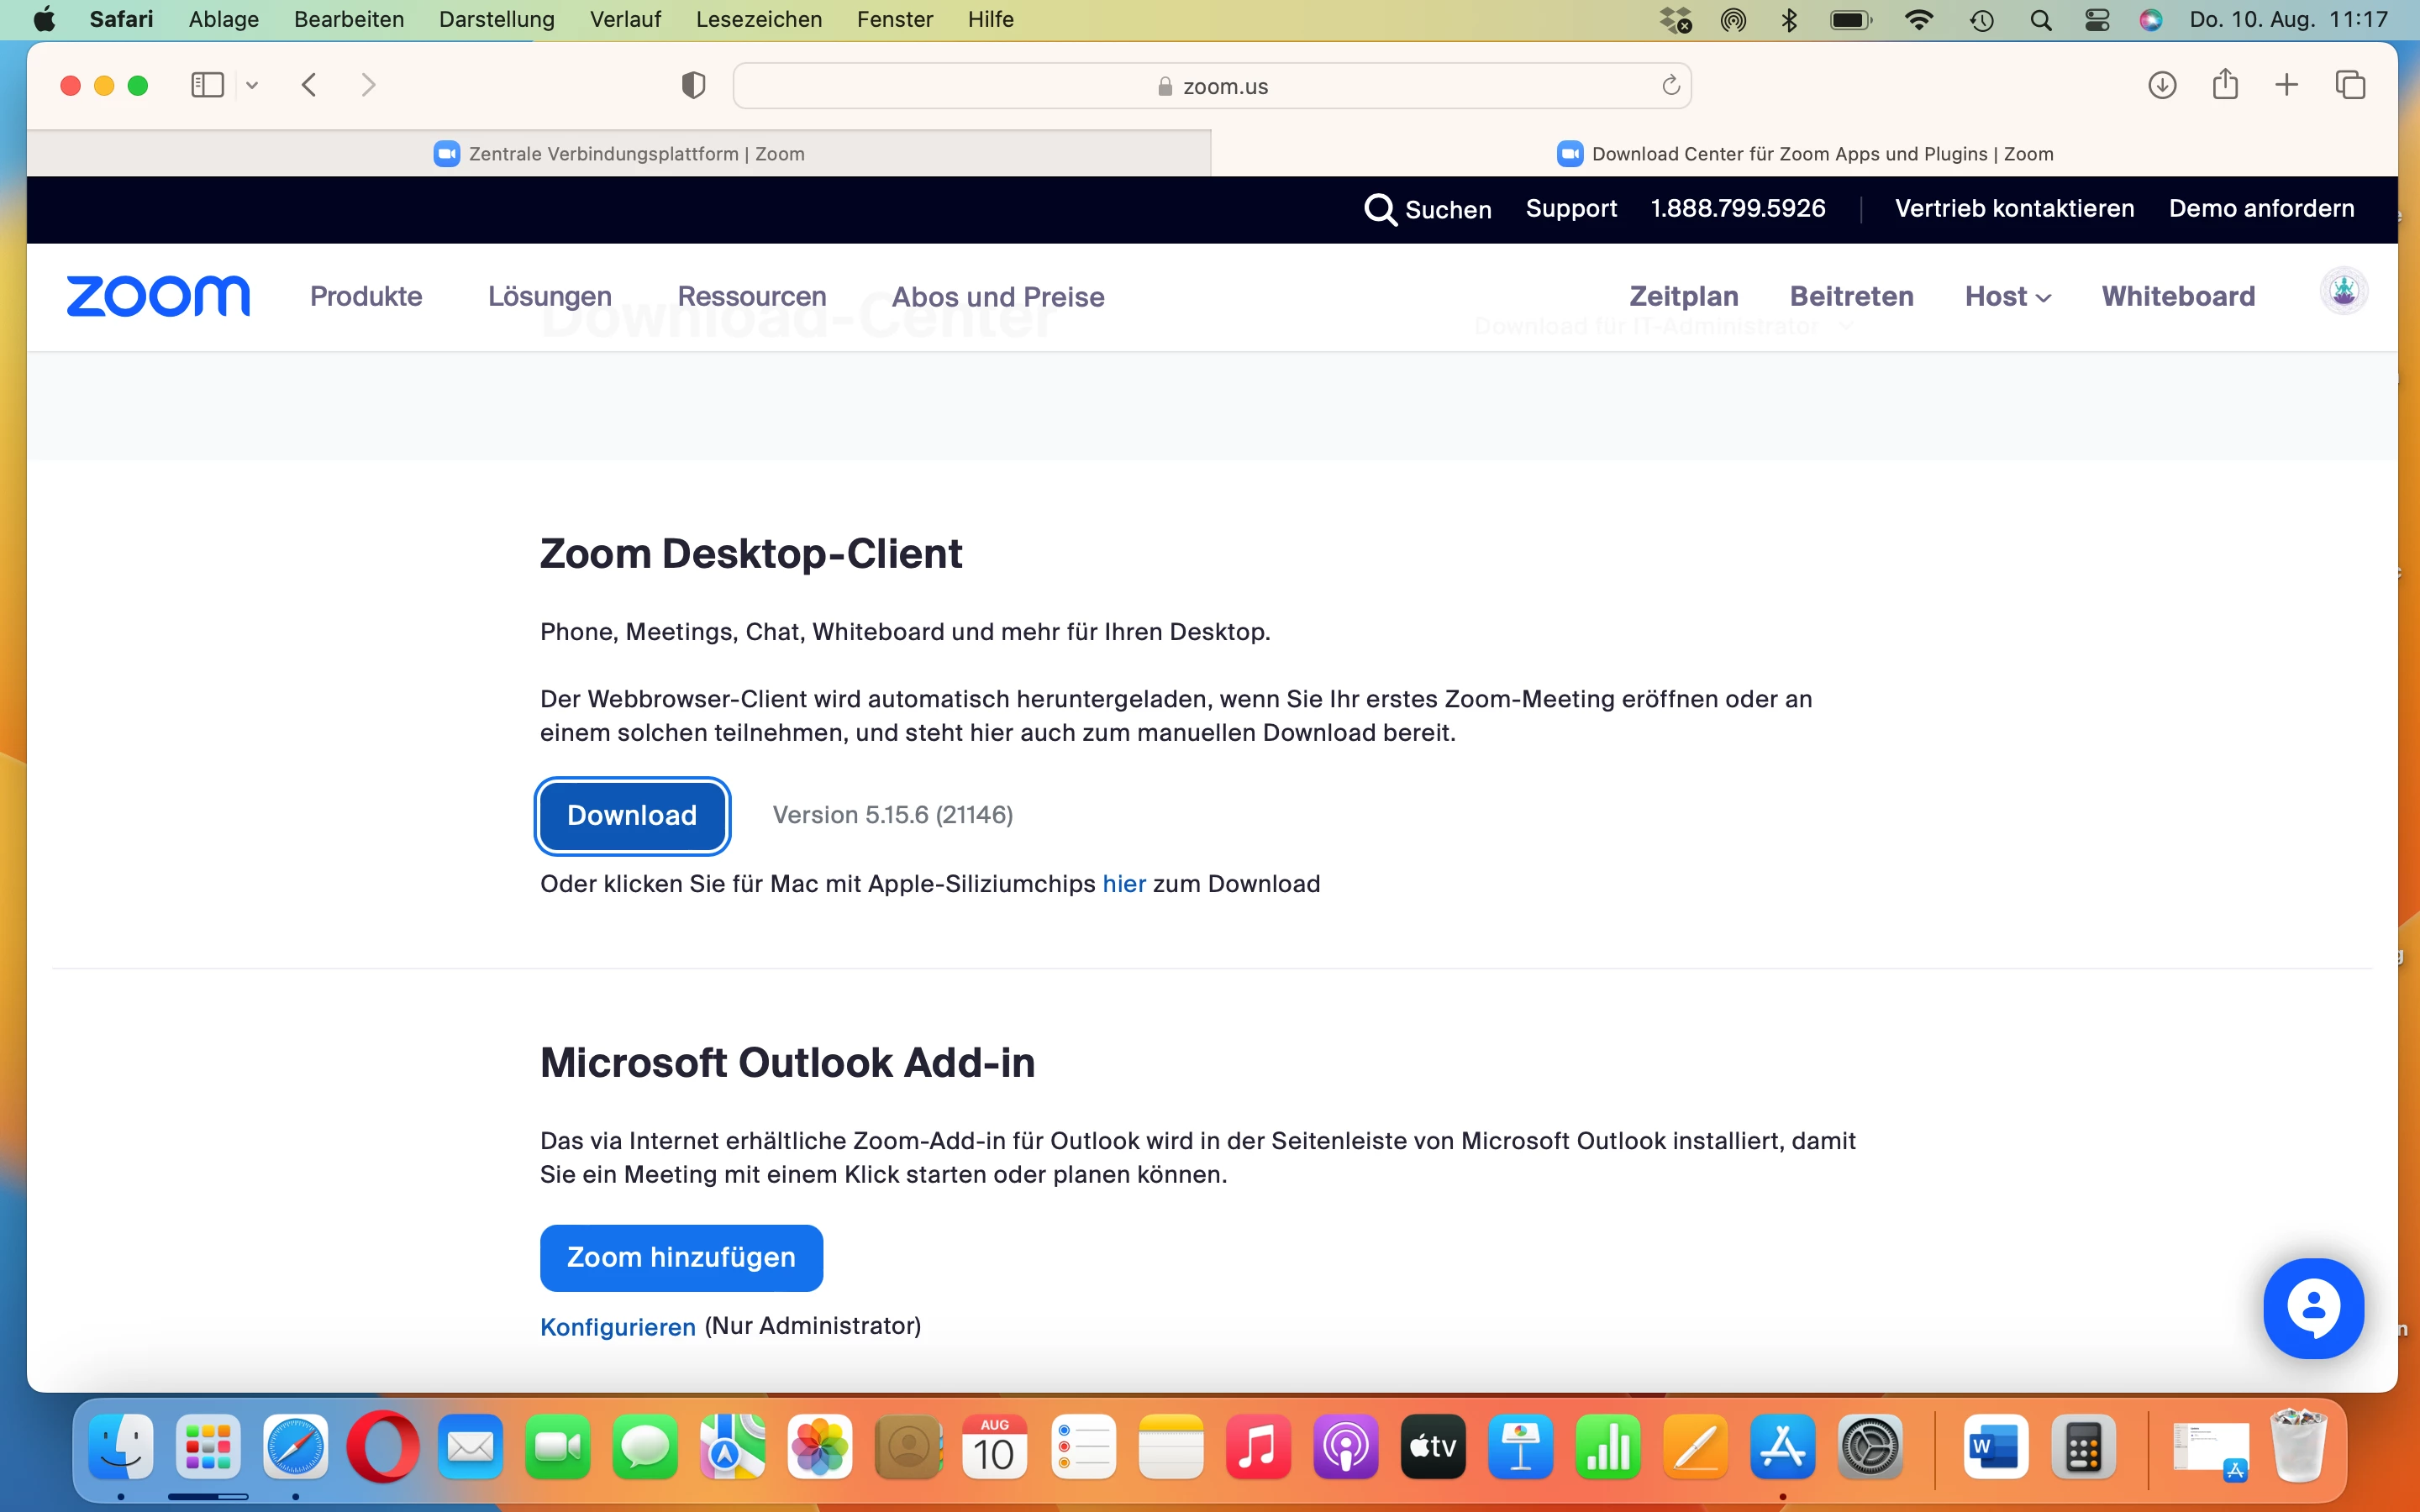Open the Lesezeichen menu

[758, 19]
